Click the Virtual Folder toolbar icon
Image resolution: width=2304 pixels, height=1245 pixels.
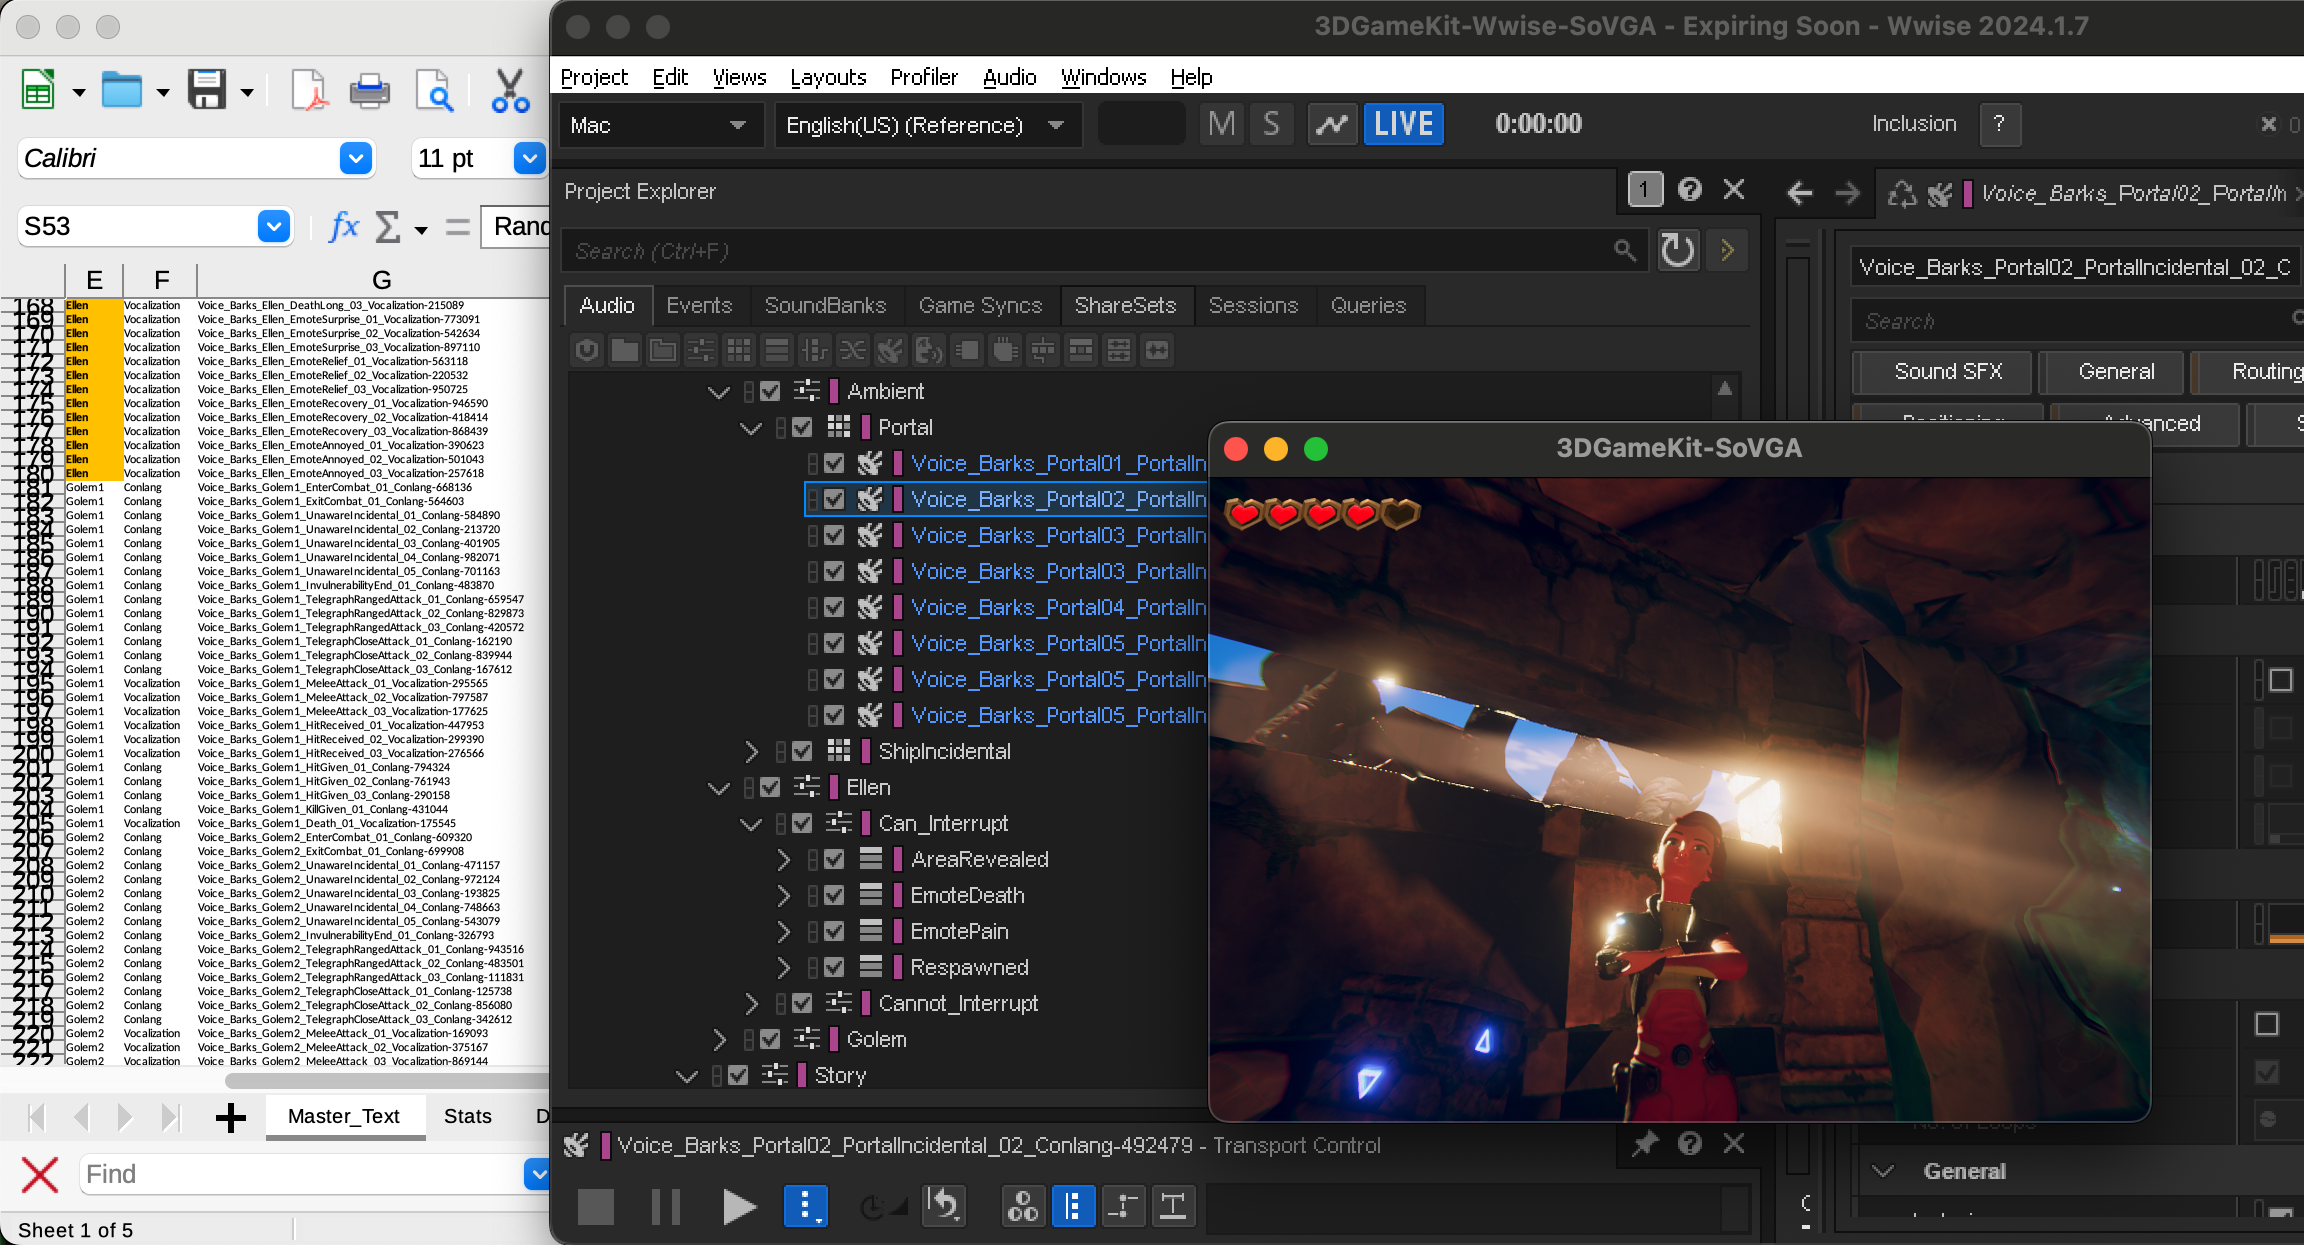click(x=663, y=350)
